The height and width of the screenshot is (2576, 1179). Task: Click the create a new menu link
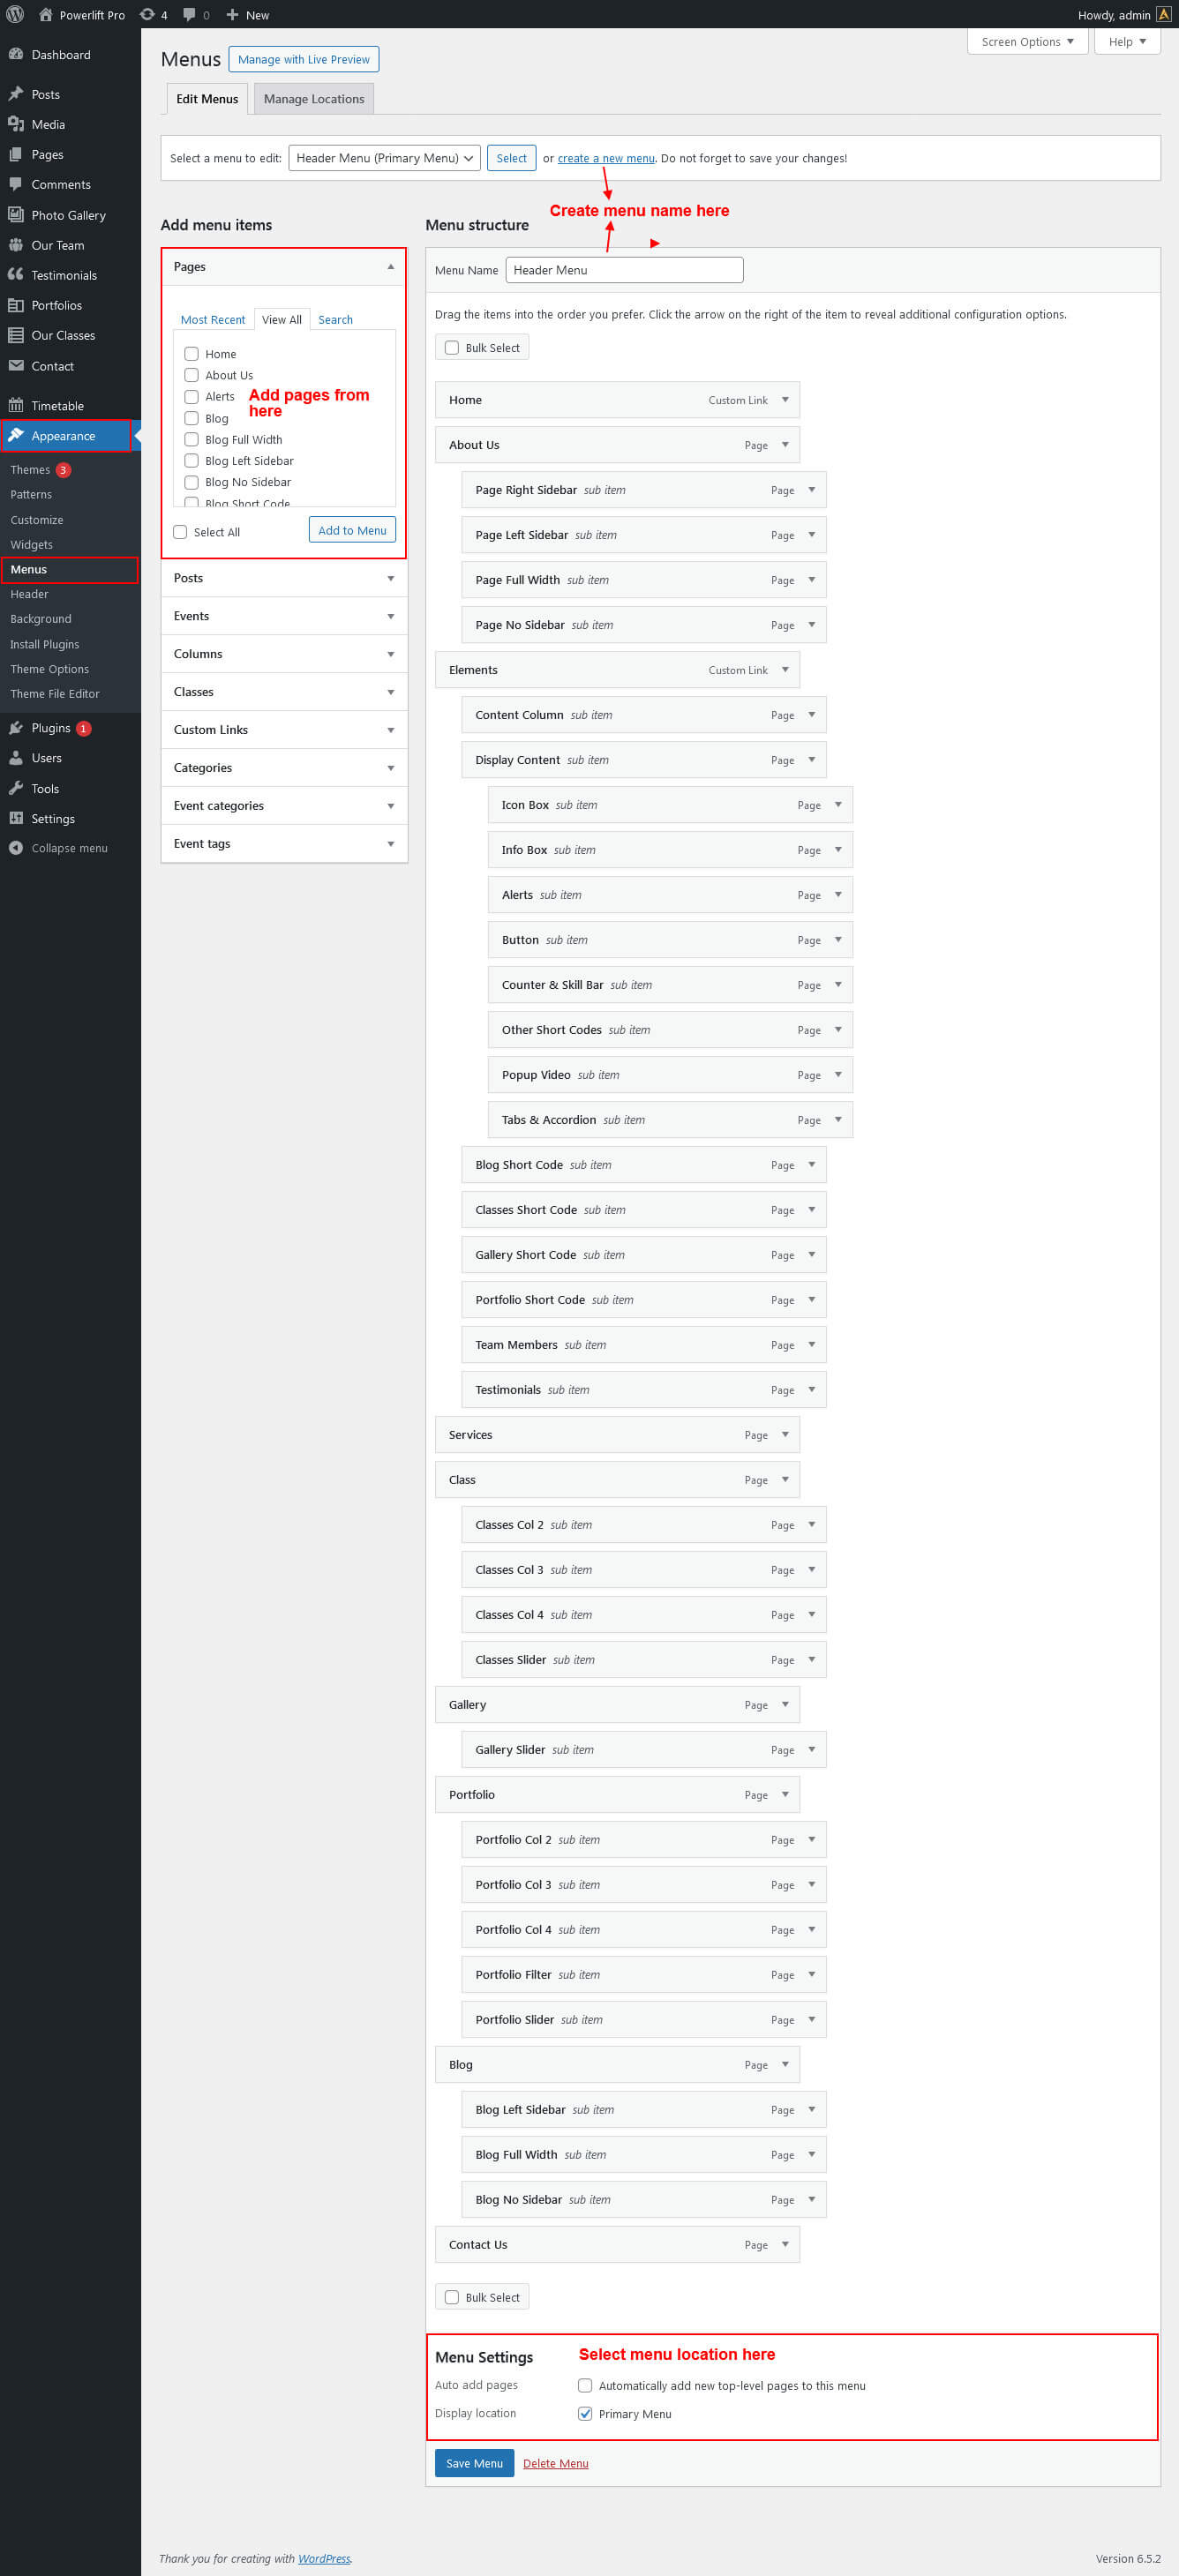coord(605,158)
